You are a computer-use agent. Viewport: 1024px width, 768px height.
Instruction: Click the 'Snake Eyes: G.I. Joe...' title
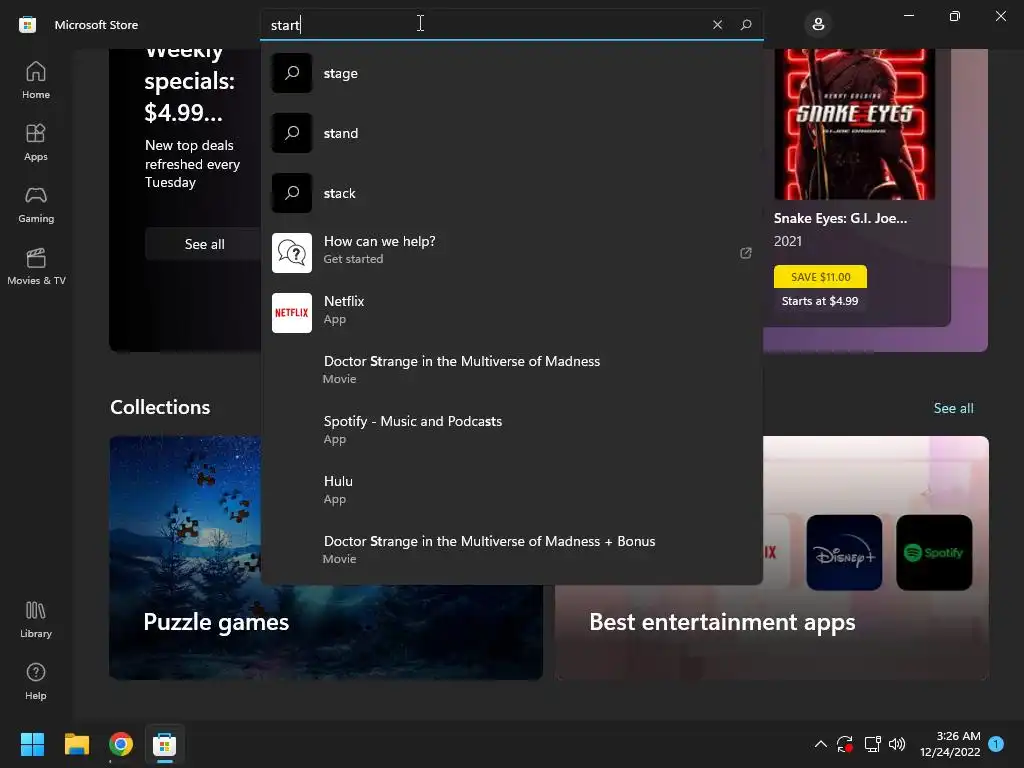tap(840, 218)
